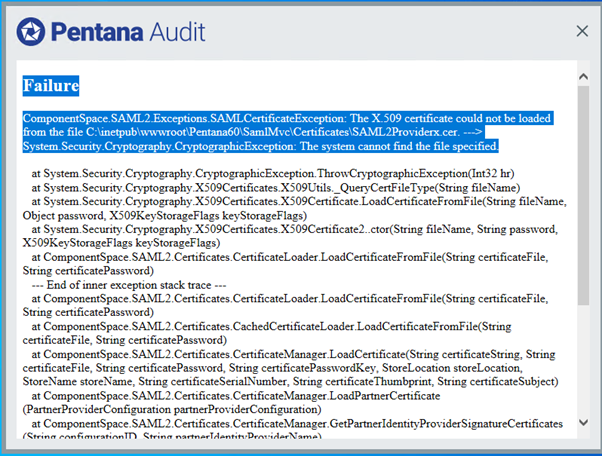The width and height of the screenshot is (602, 456).
Task: Click the GetPartnerIdentityProviderSignatureCertificates stack line
Action: (297, 423)
